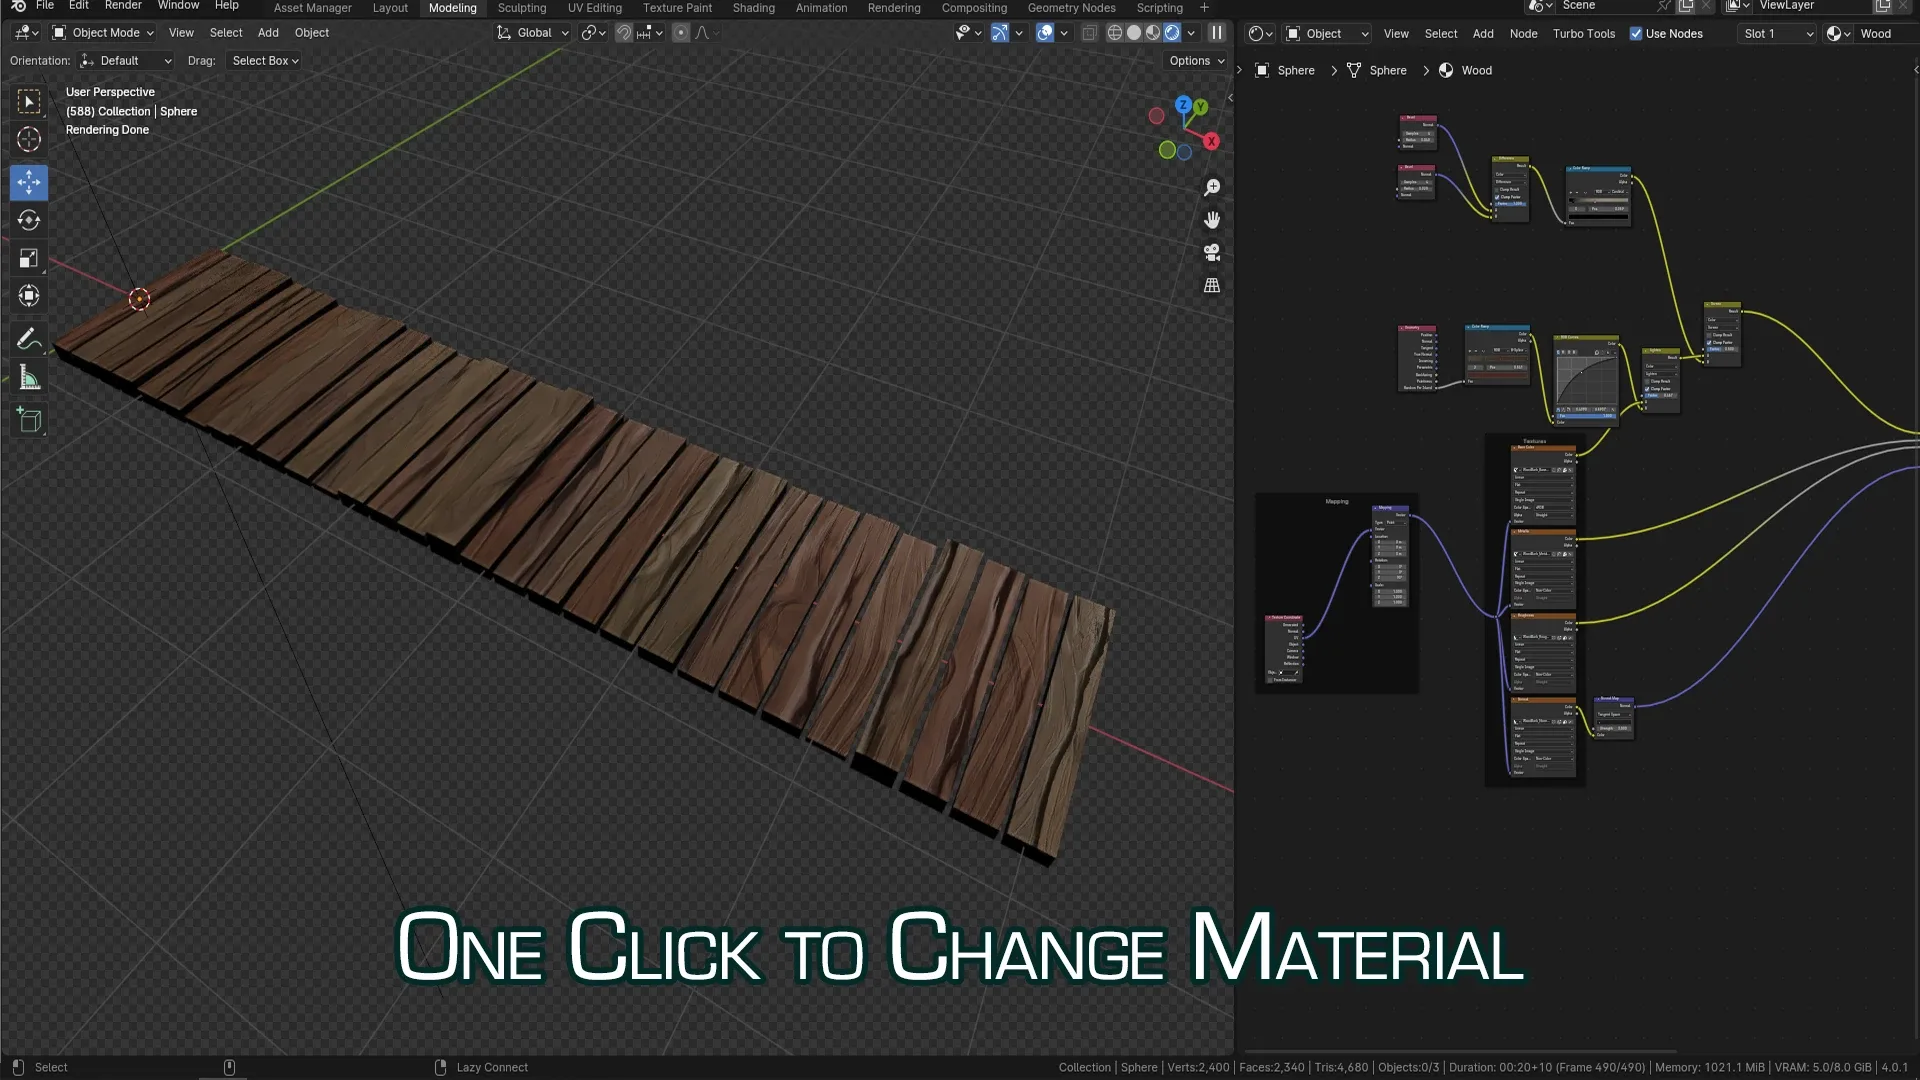1920x1080 pixels.
Task: Open the Render menu
Action: (x=122, y=6)
